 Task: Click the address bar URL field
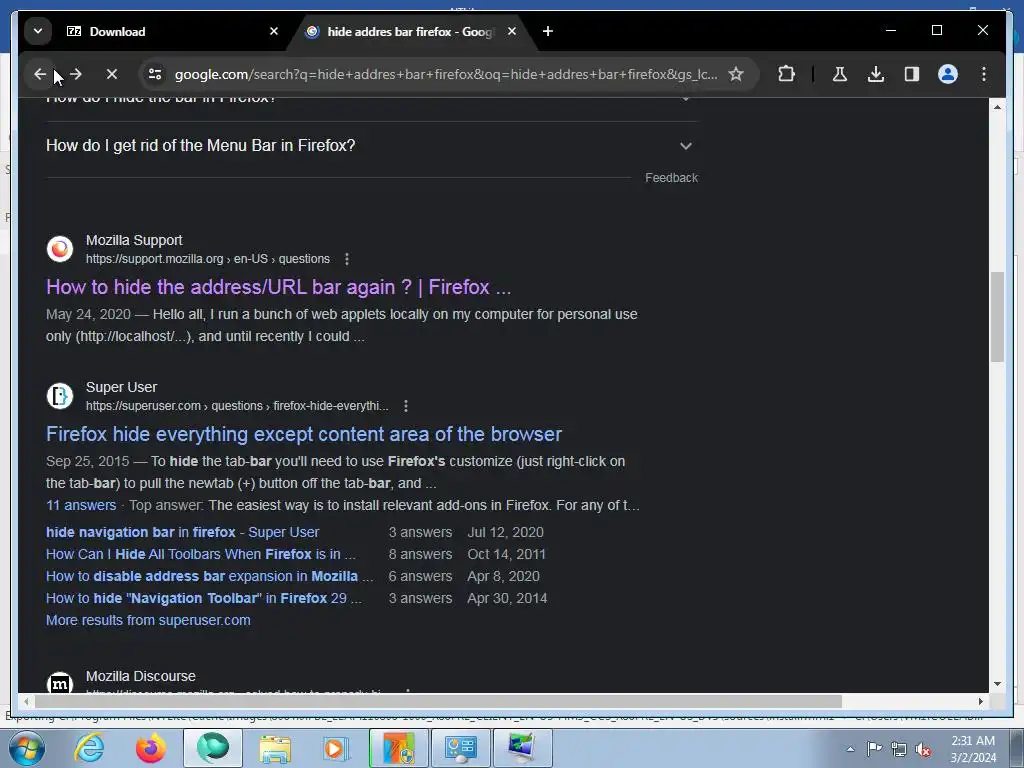446,74
